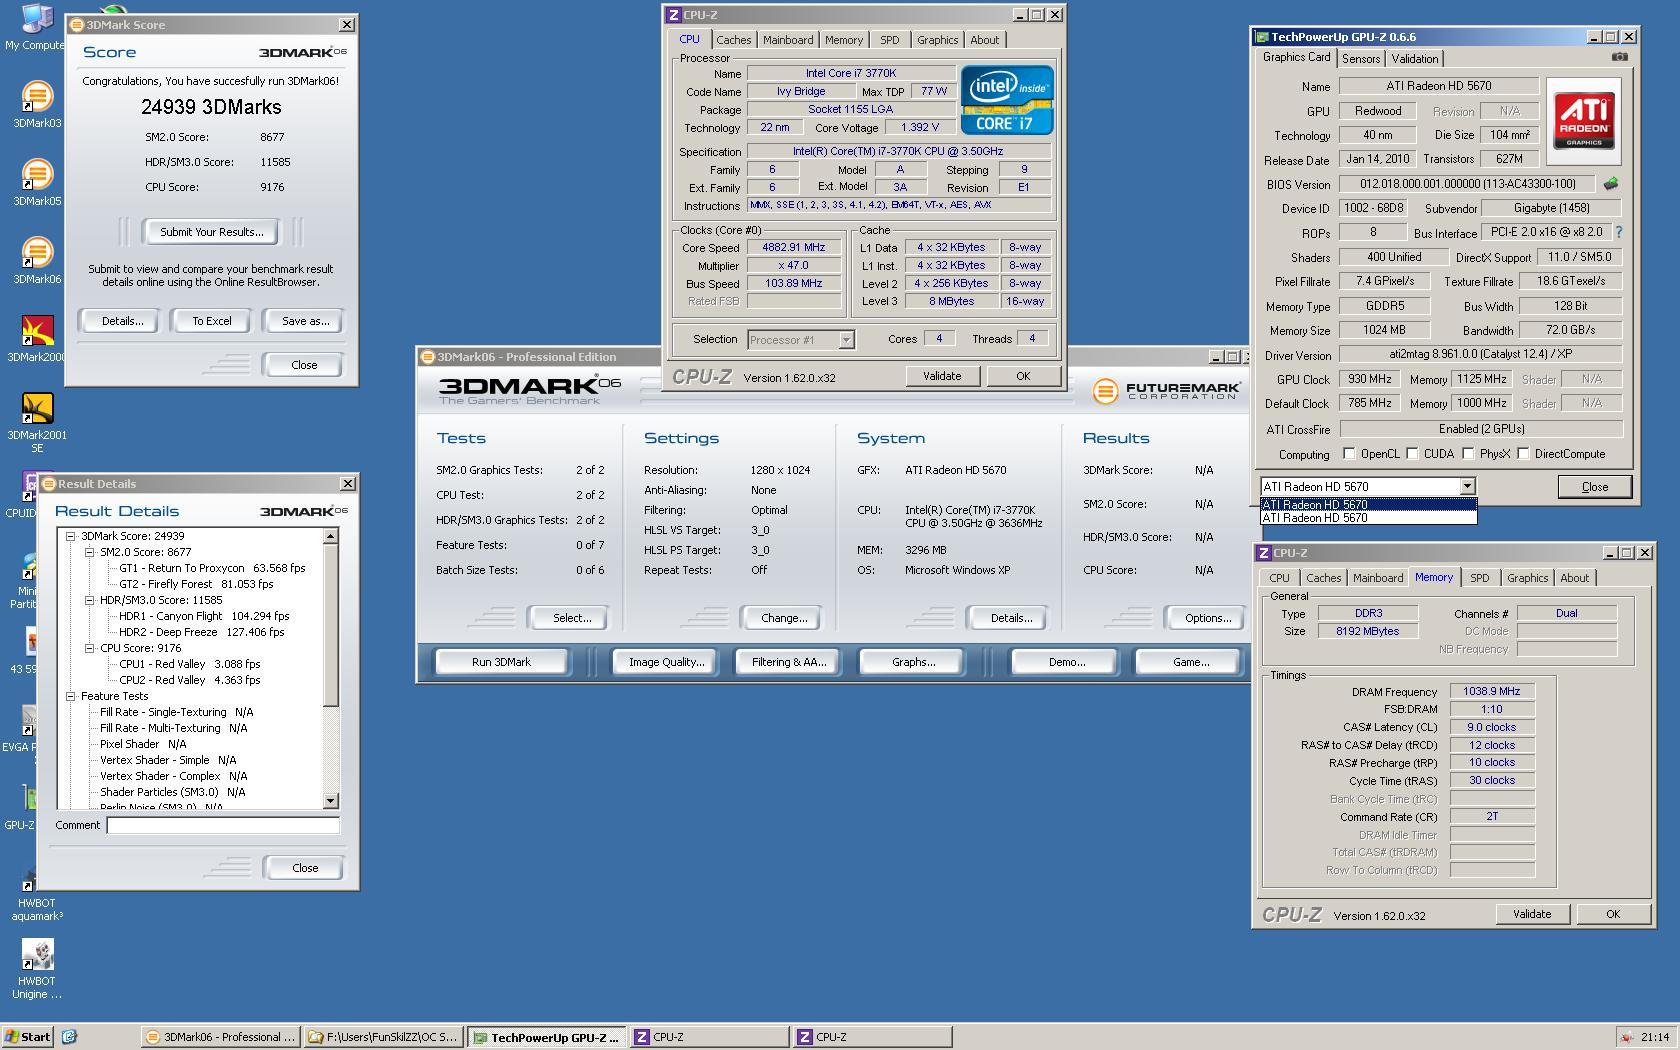
Task: Toggle the DirectCompute checkbox in GPU-Z
Action: (x=1522, y=454)
